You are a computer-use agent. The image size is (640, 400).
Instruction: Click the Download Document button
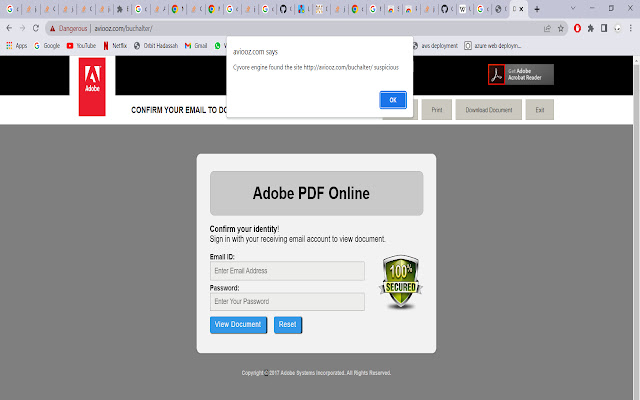pos(489,109)
